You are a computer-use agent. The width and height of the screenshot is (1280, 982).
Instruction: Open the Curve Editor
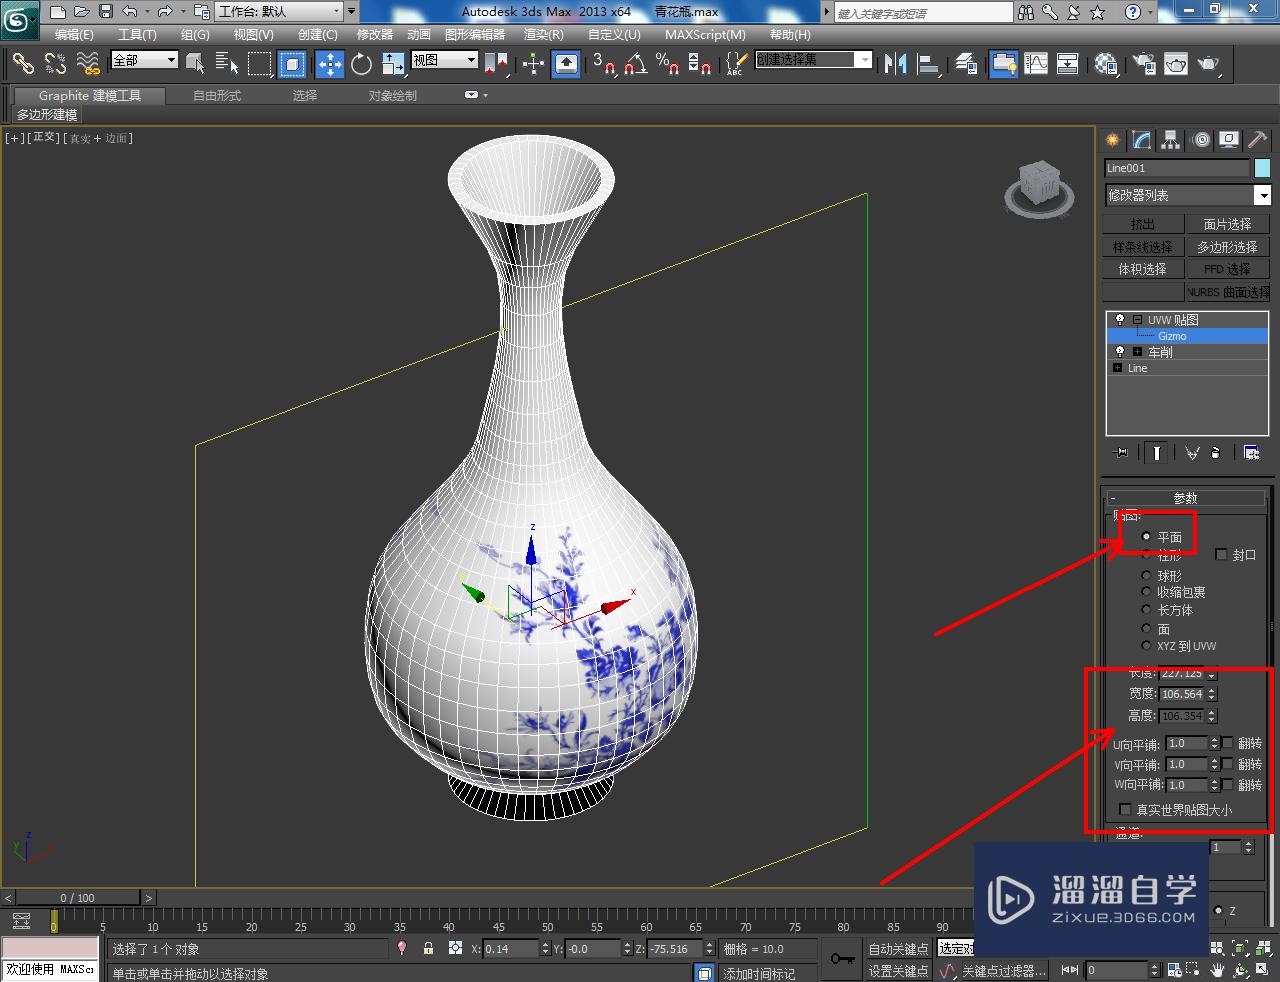coord(1036,64)
